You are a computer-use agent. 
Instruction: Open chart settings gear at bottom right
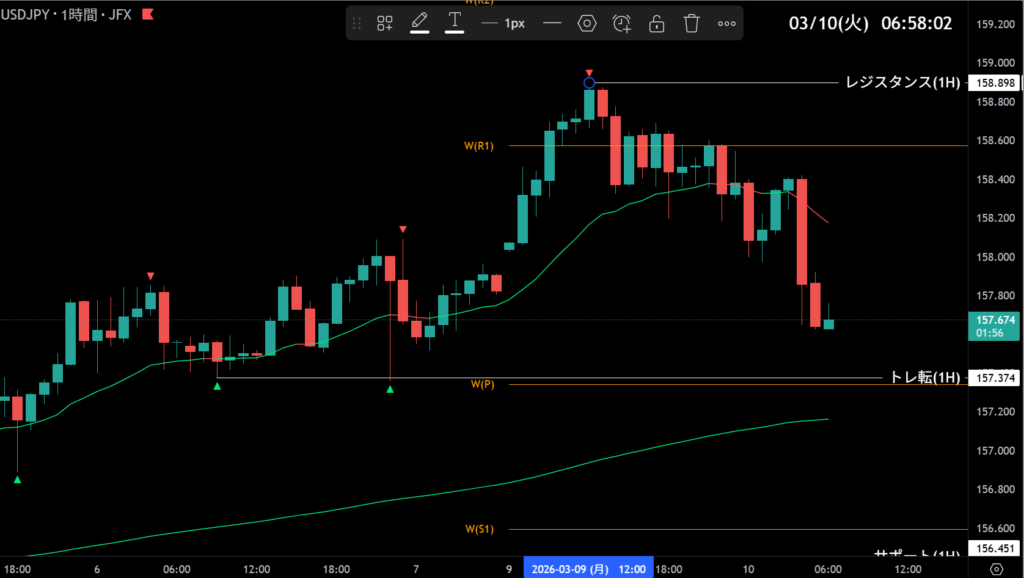click(996, 568)
